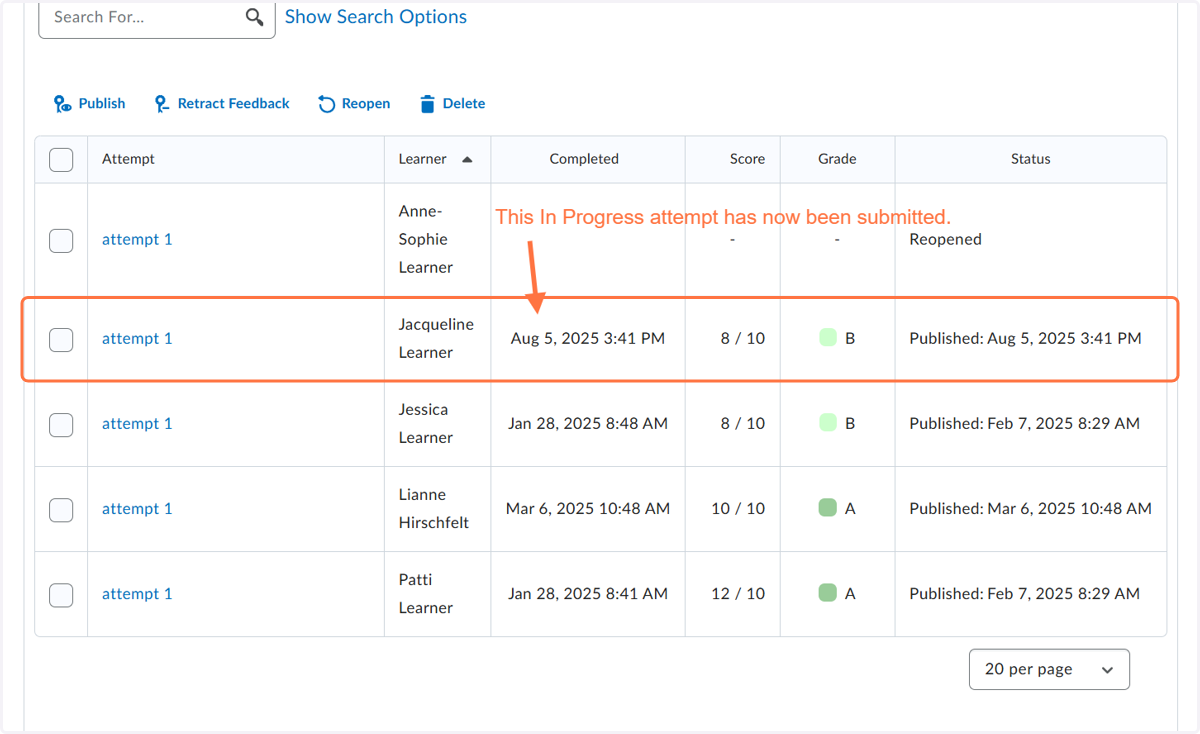Image resolution: width=1200 pixels, height=734 pixels.
Task: Click the Jacqueline Learner name cell
Action: [437, 339]
